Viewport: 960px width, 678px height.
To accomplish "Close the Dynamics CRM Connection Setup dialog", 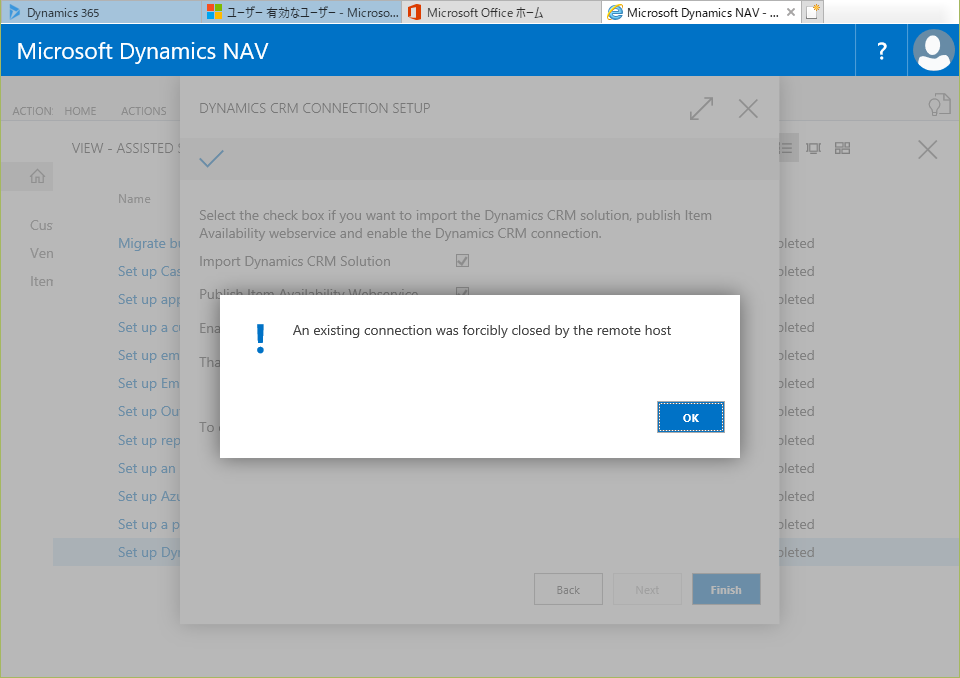I will point(748,108).
